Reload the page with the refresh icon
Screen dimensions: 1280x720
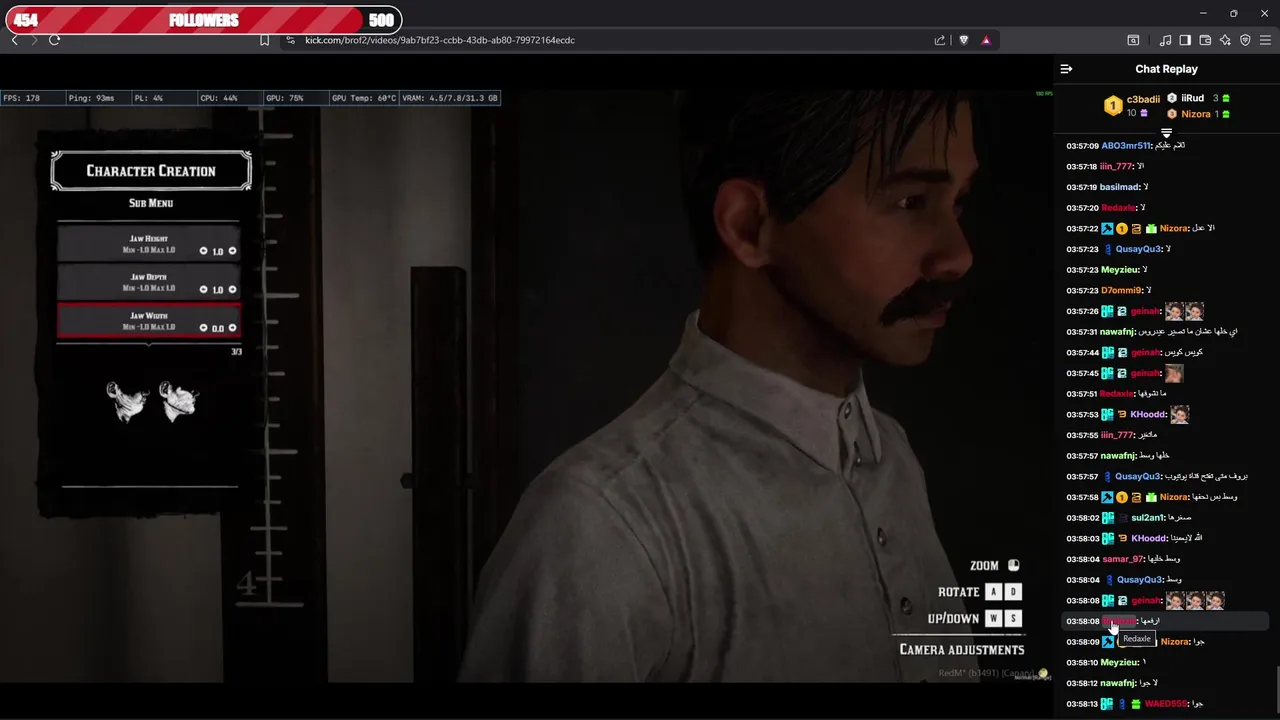(54, 40)
